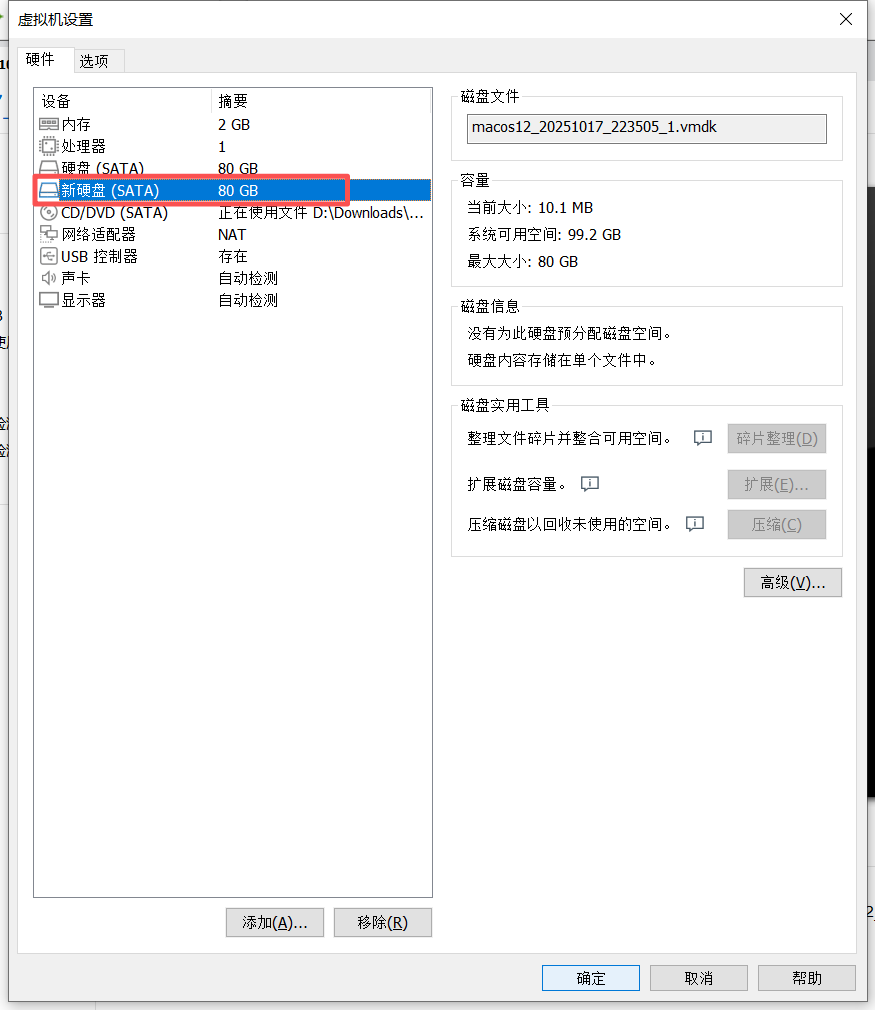The image size is (875, 1010).
Task: Select the USB 控制器 row
Action: click(x=233, y=256)
